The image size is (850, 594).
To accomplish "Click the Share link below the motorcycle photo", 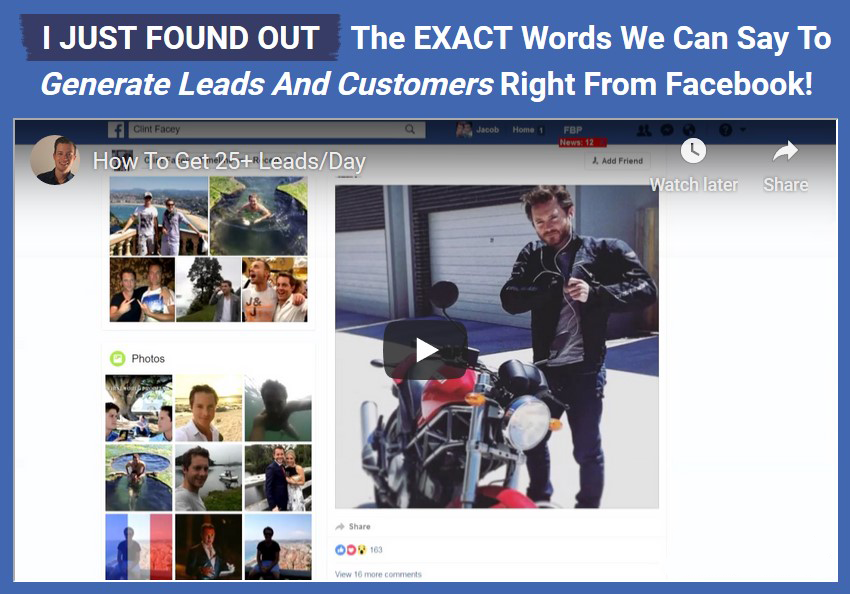I will pos(353,526).
